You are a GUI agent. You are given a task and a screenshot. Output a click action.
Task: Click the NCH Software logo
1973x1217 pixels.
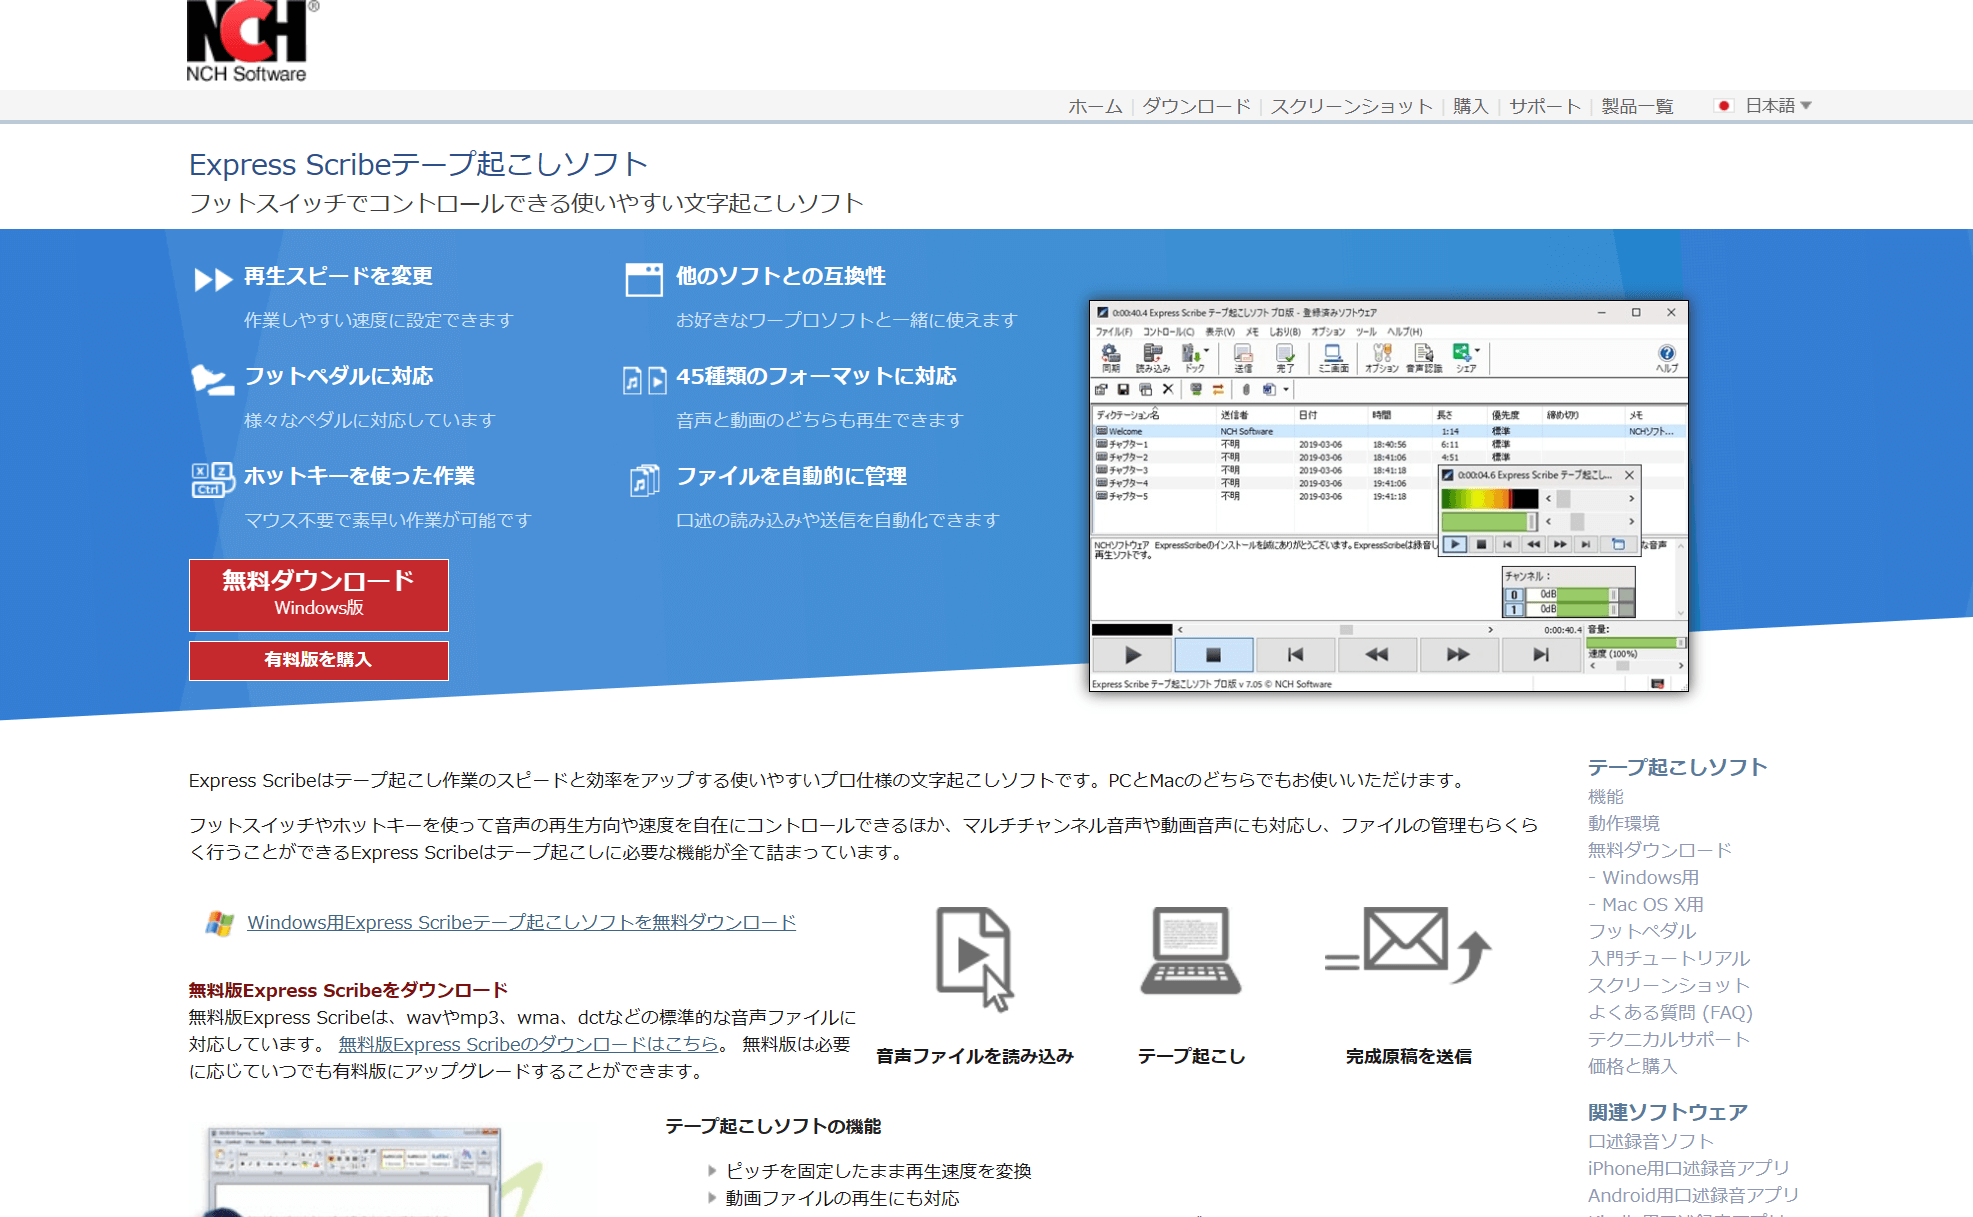click(252, 41)
